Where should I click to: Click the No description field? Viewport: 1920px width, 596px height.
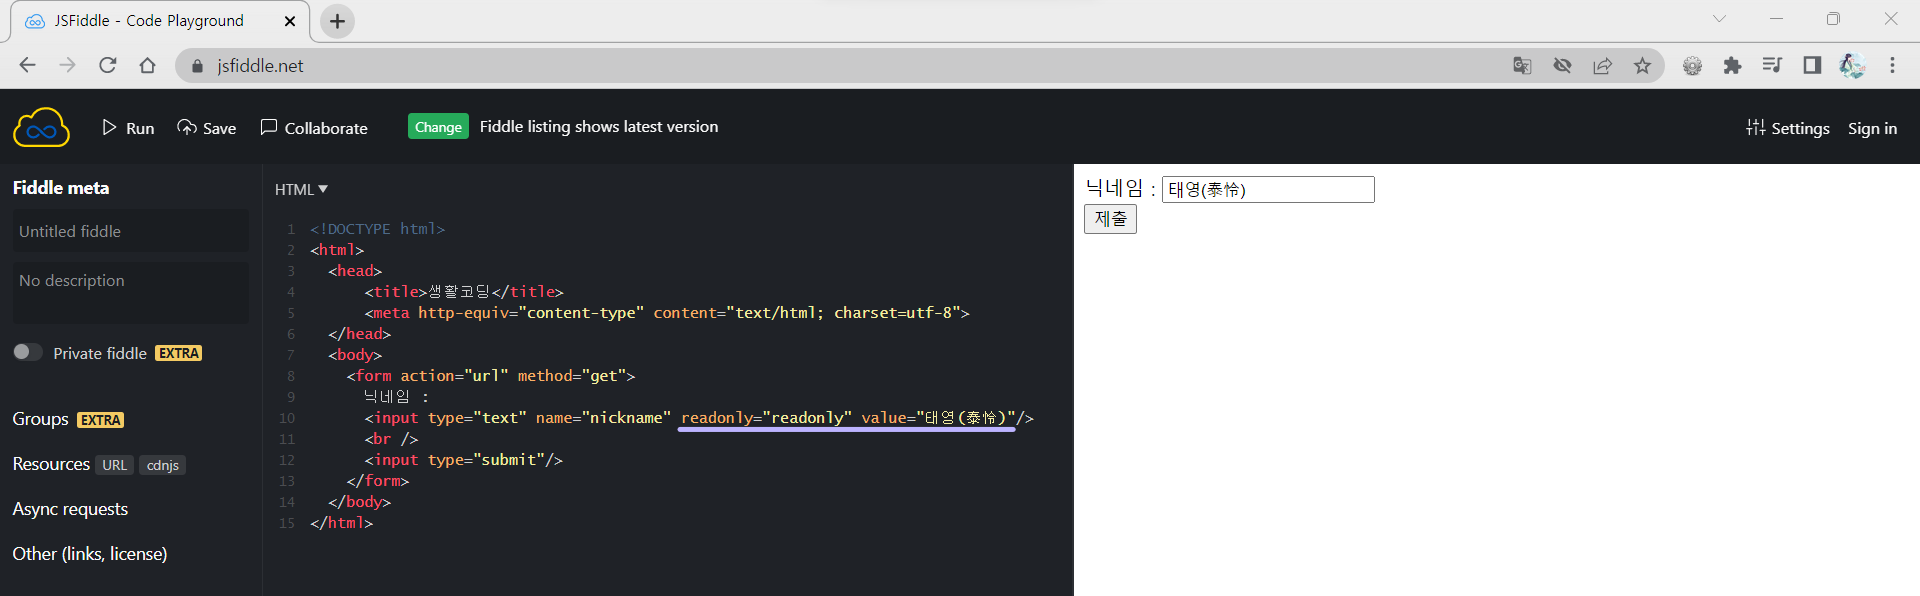click(130, 292)
